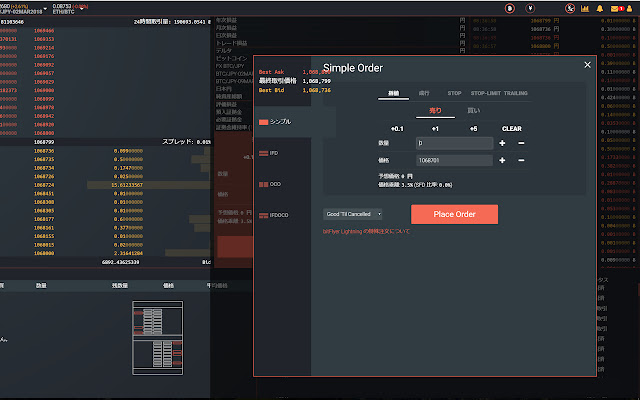Screen dimensions: 640x400
Task: Click the 最終取引価格 value 1,068,799
Action: click(316, 81)
